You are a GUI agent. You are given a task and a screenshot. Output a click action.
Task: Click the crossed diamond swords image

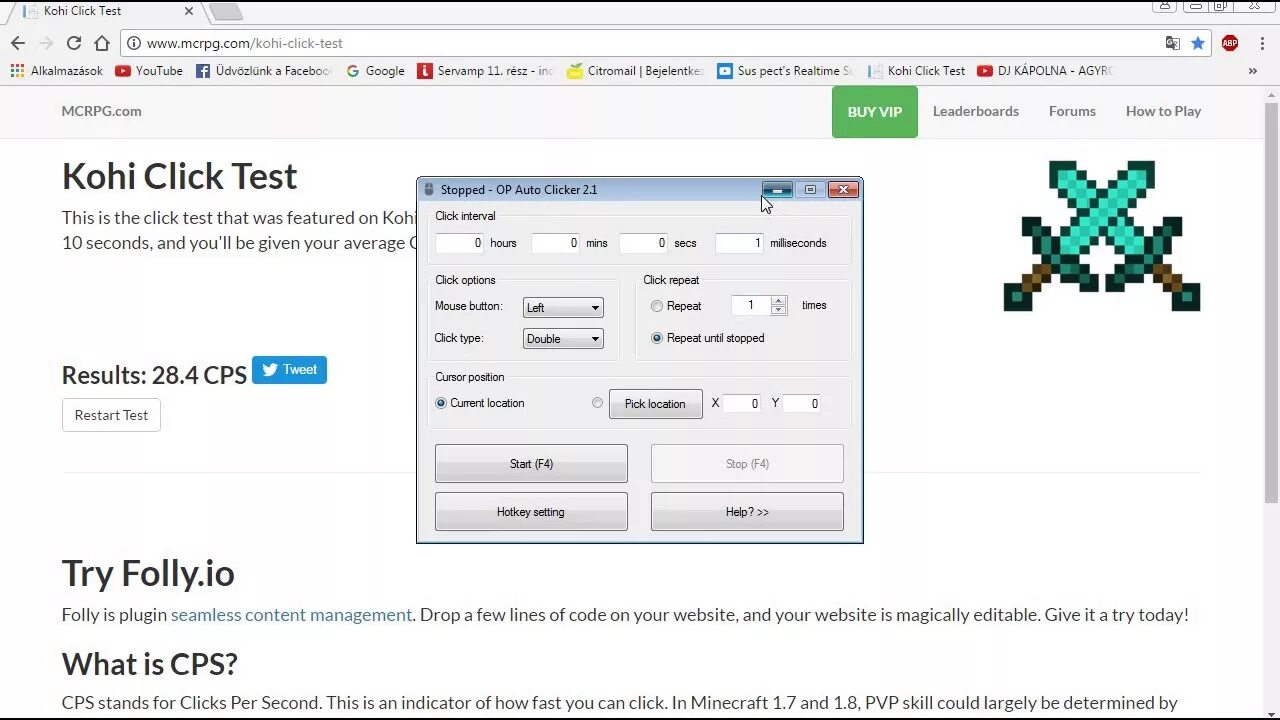1102,236
